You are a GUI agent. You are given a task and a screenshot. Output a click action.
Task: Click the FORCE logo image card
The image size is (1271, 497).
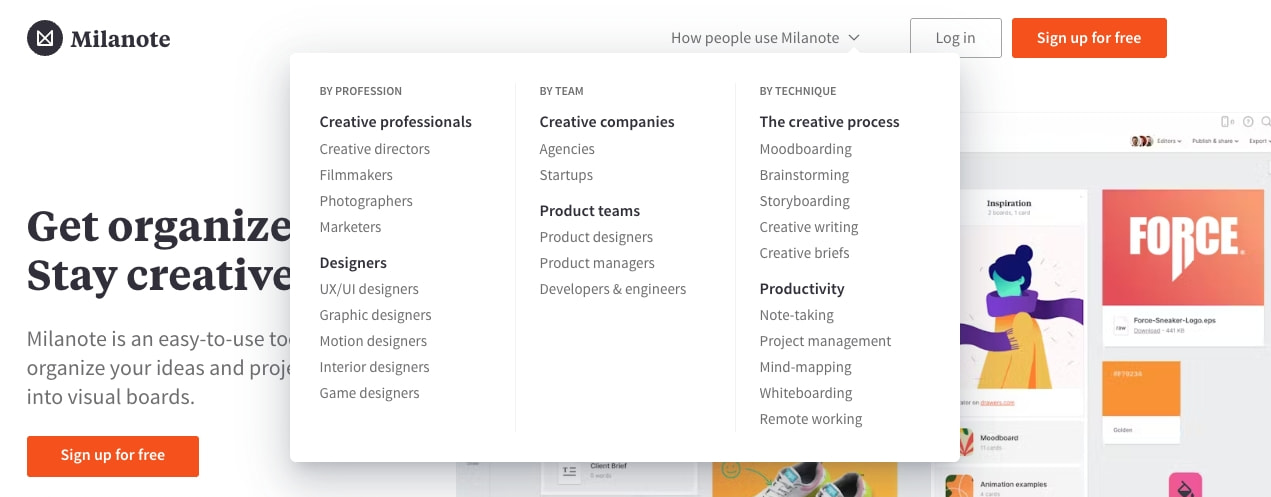point(1182,247)
